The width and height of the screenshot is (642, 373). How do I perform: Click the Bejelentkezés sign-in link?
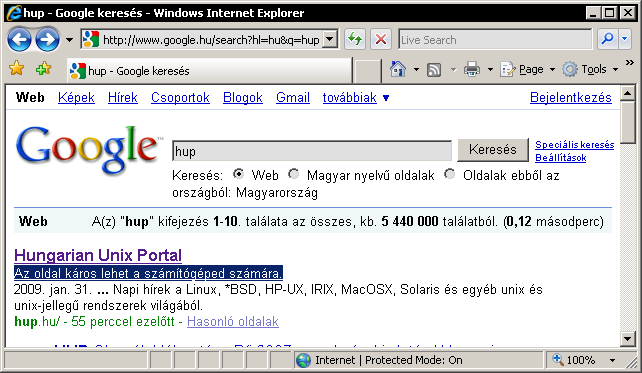571,97
